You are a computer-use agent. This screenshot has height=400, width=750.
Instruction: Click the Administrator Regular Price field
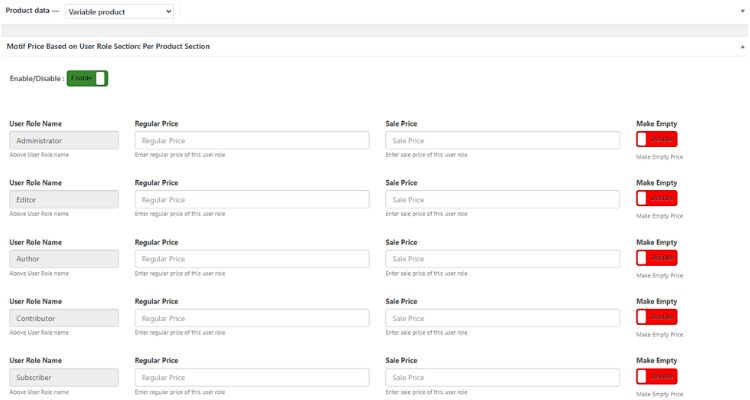(251, 141)
